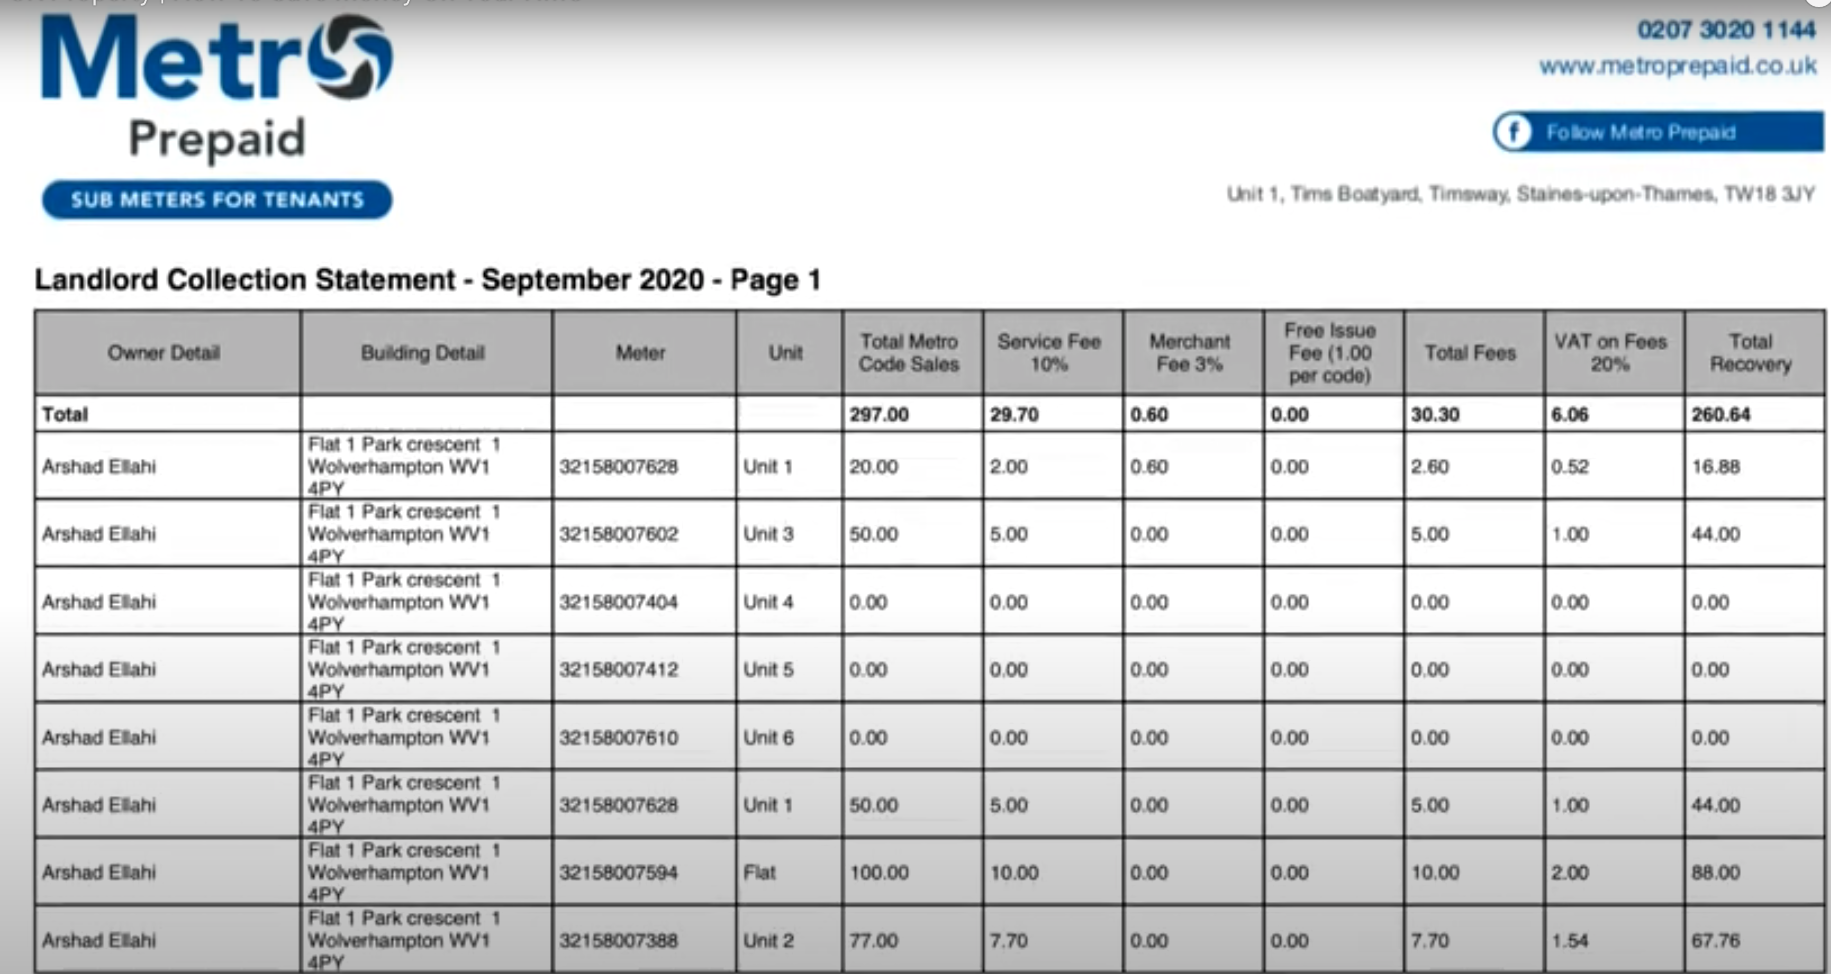Select meter number 32158007404
The height and width of the screenshot is (974, 1831).
point(619,602)
